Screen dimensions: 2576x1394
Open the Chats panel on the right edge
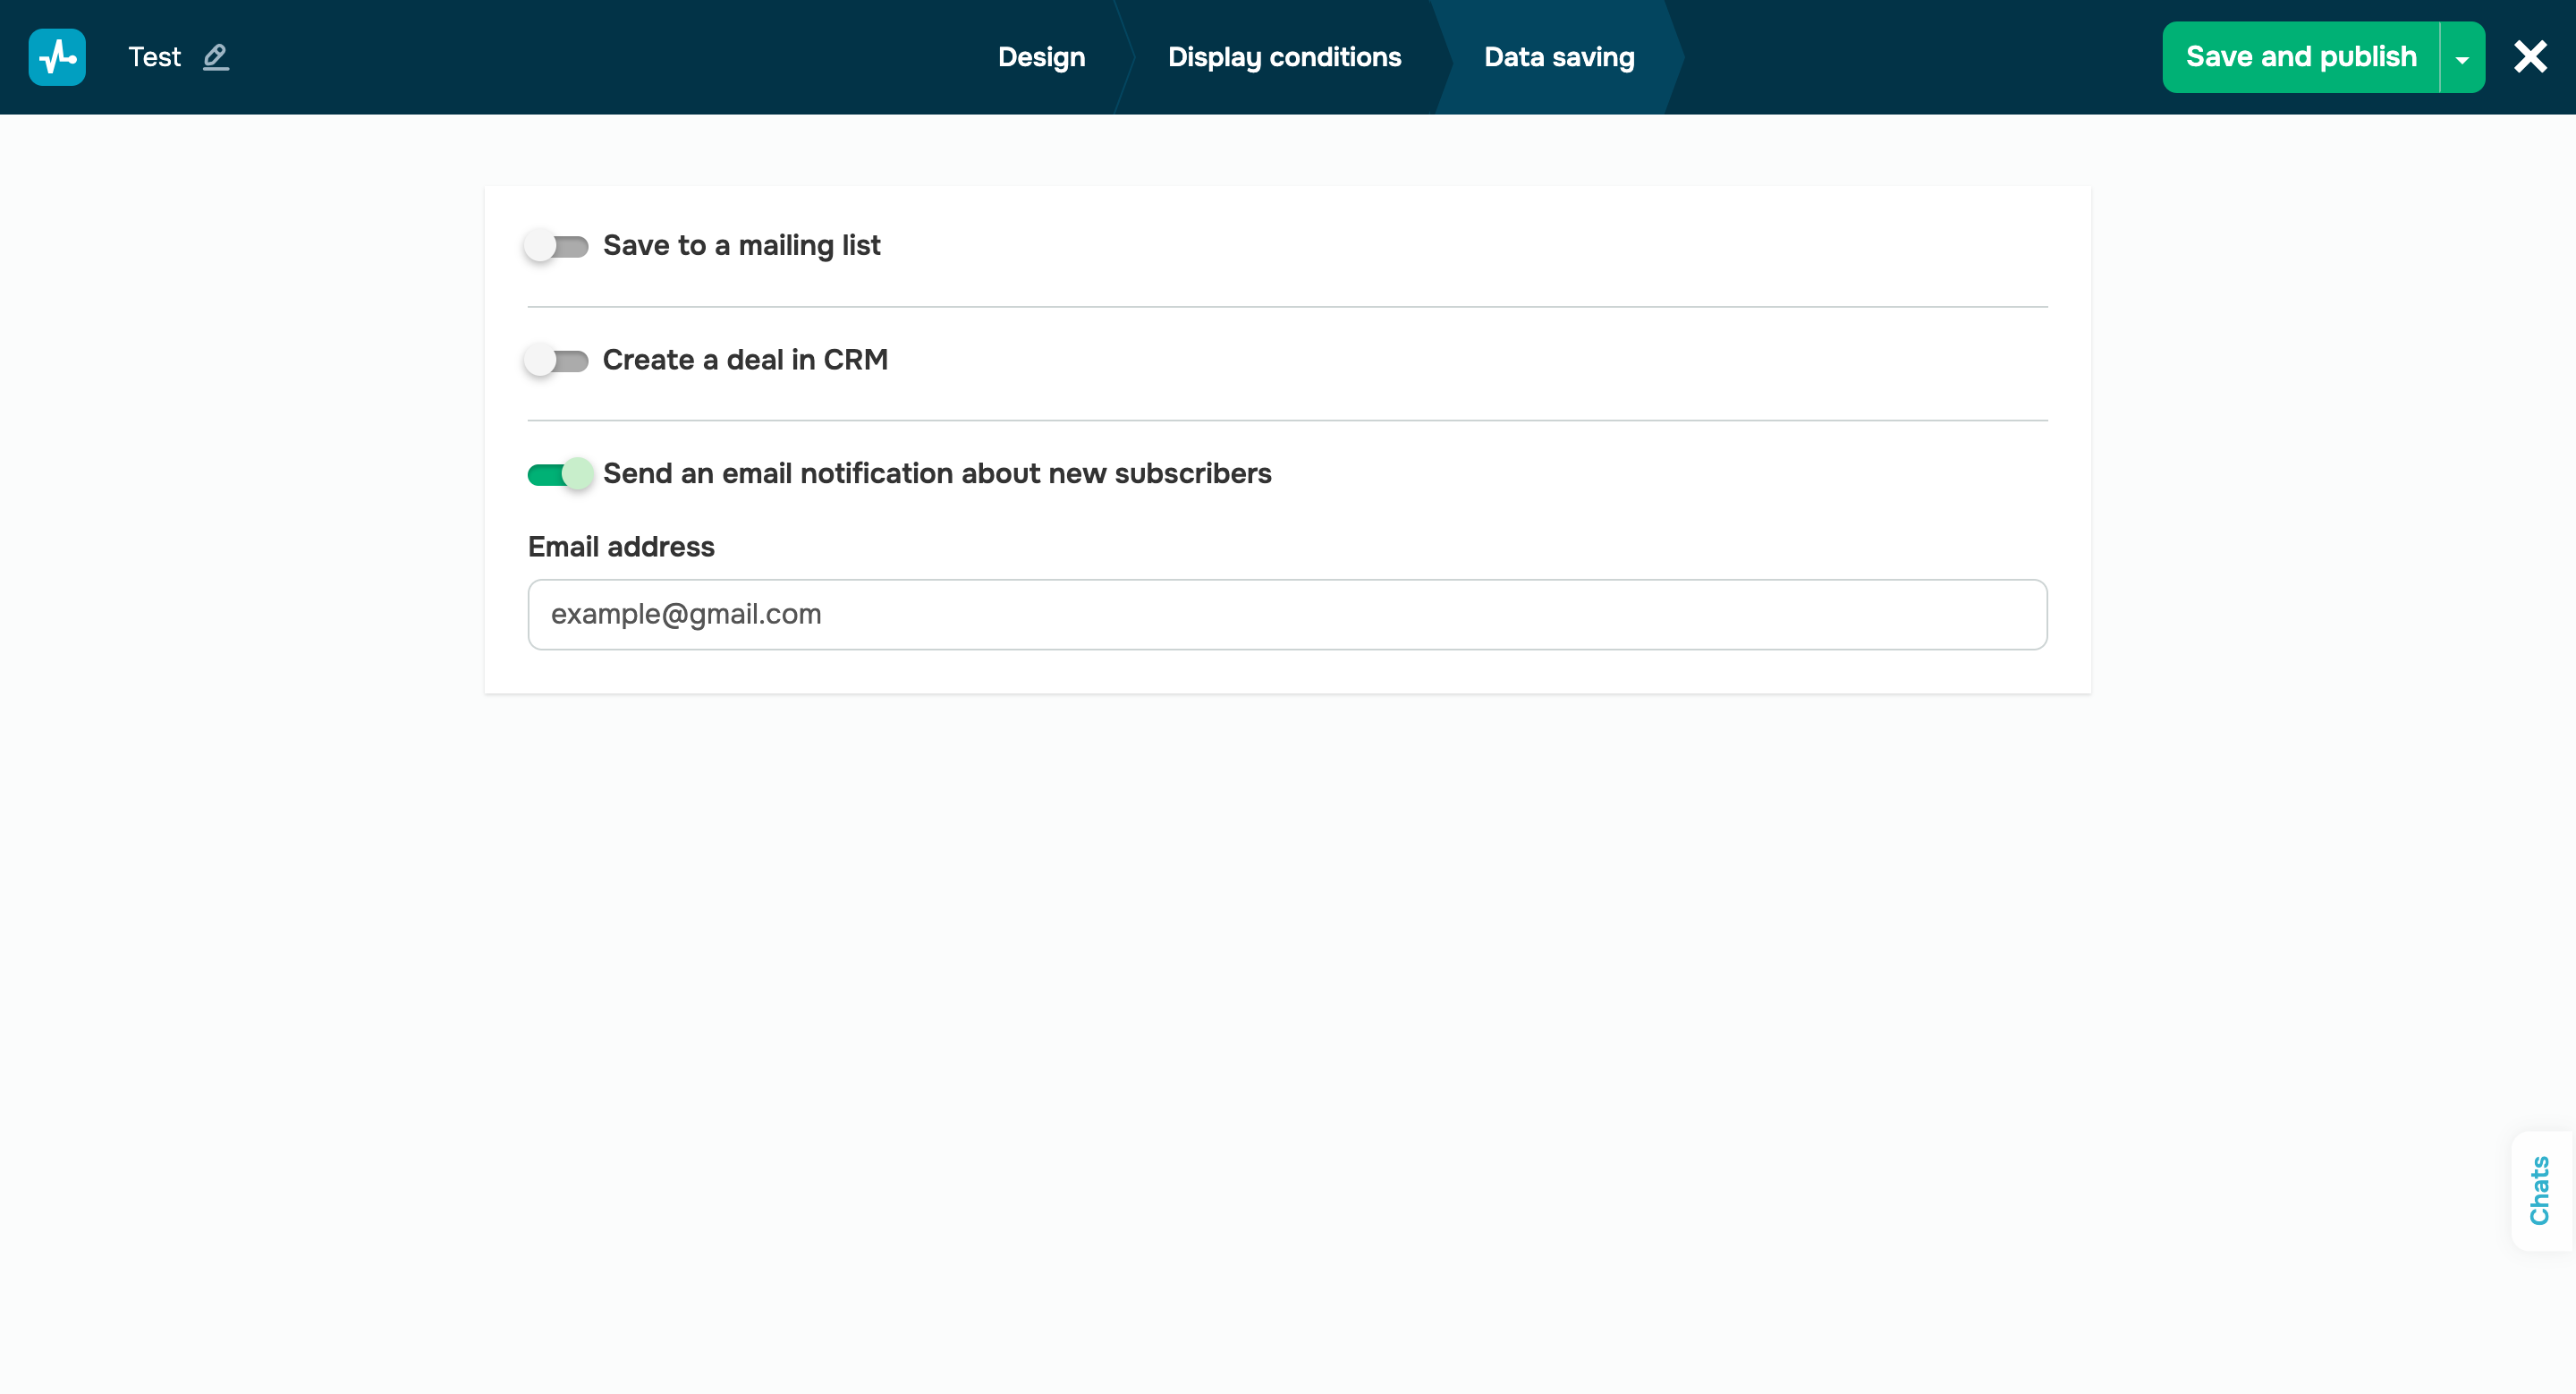2541,1192
